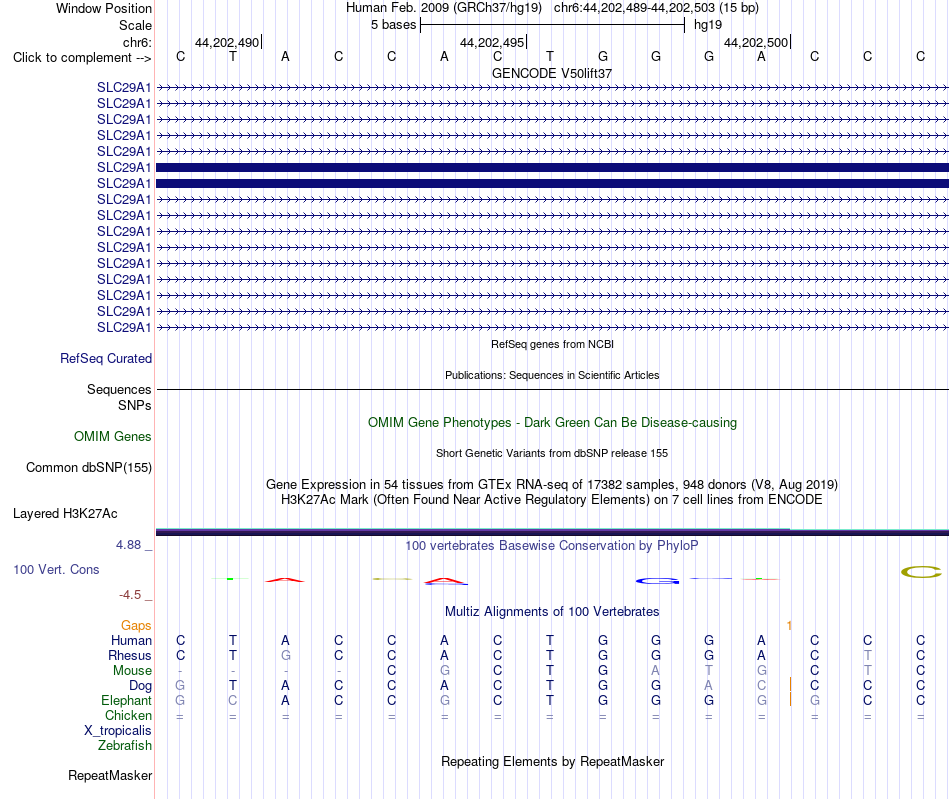Click the RepeatMasker side label

(x=110, y=775)
